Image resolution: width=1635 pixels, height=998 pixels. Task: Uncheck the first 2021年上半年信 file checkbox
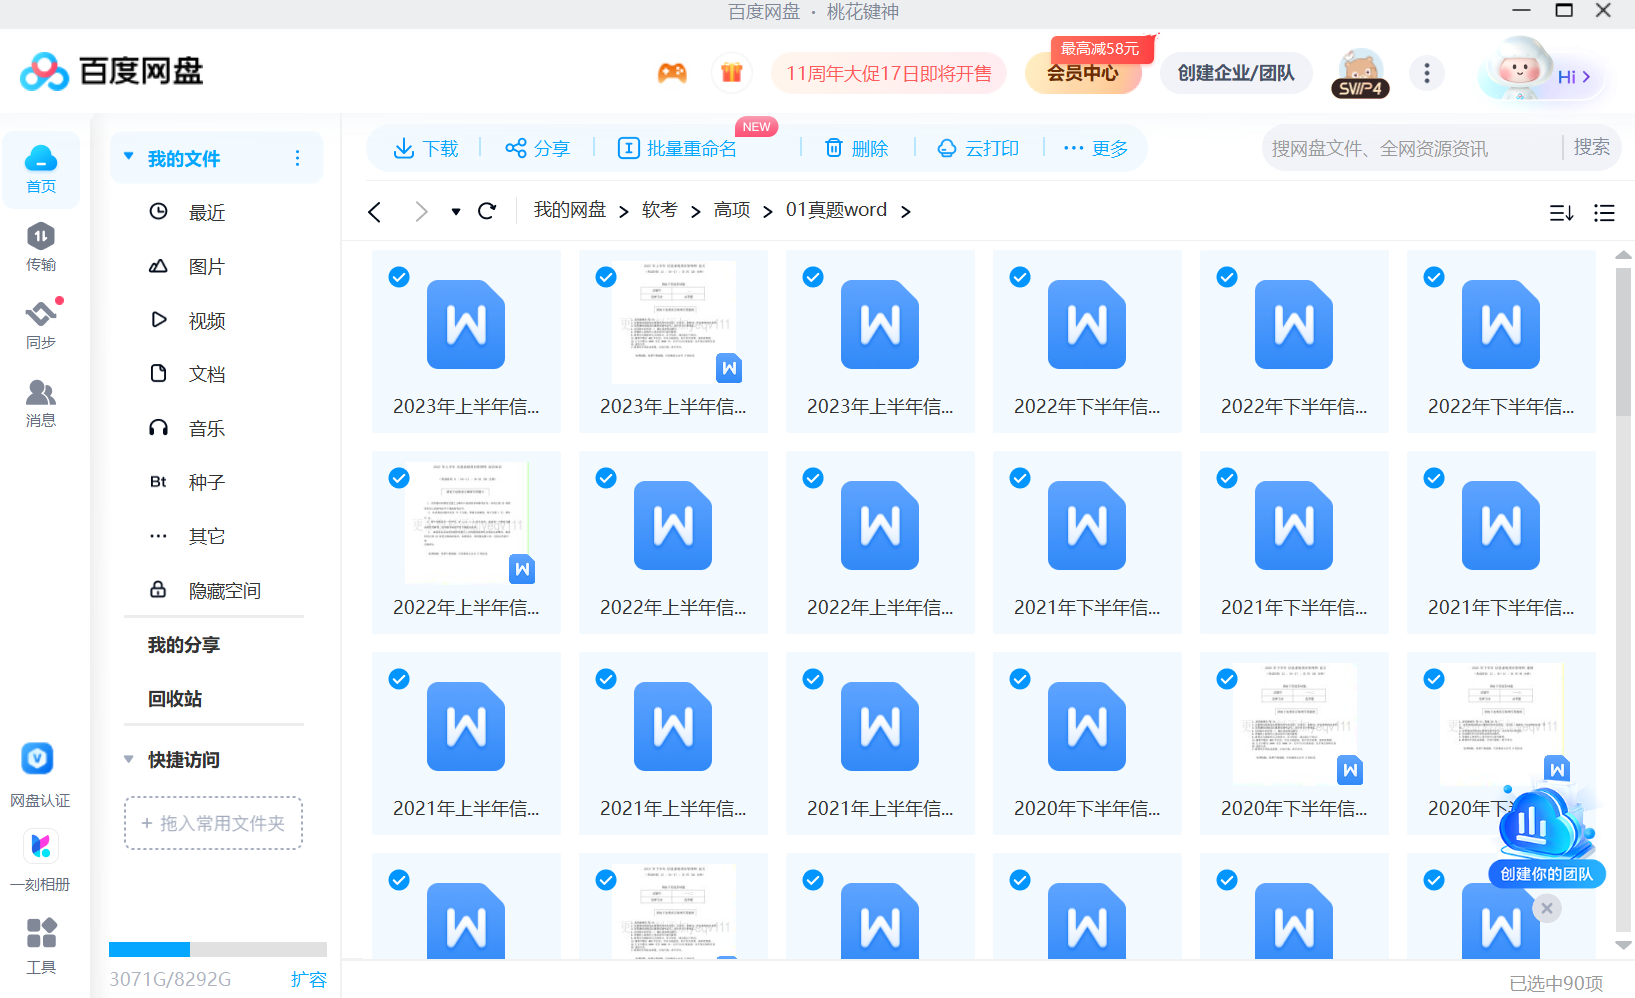pos(399,679)
